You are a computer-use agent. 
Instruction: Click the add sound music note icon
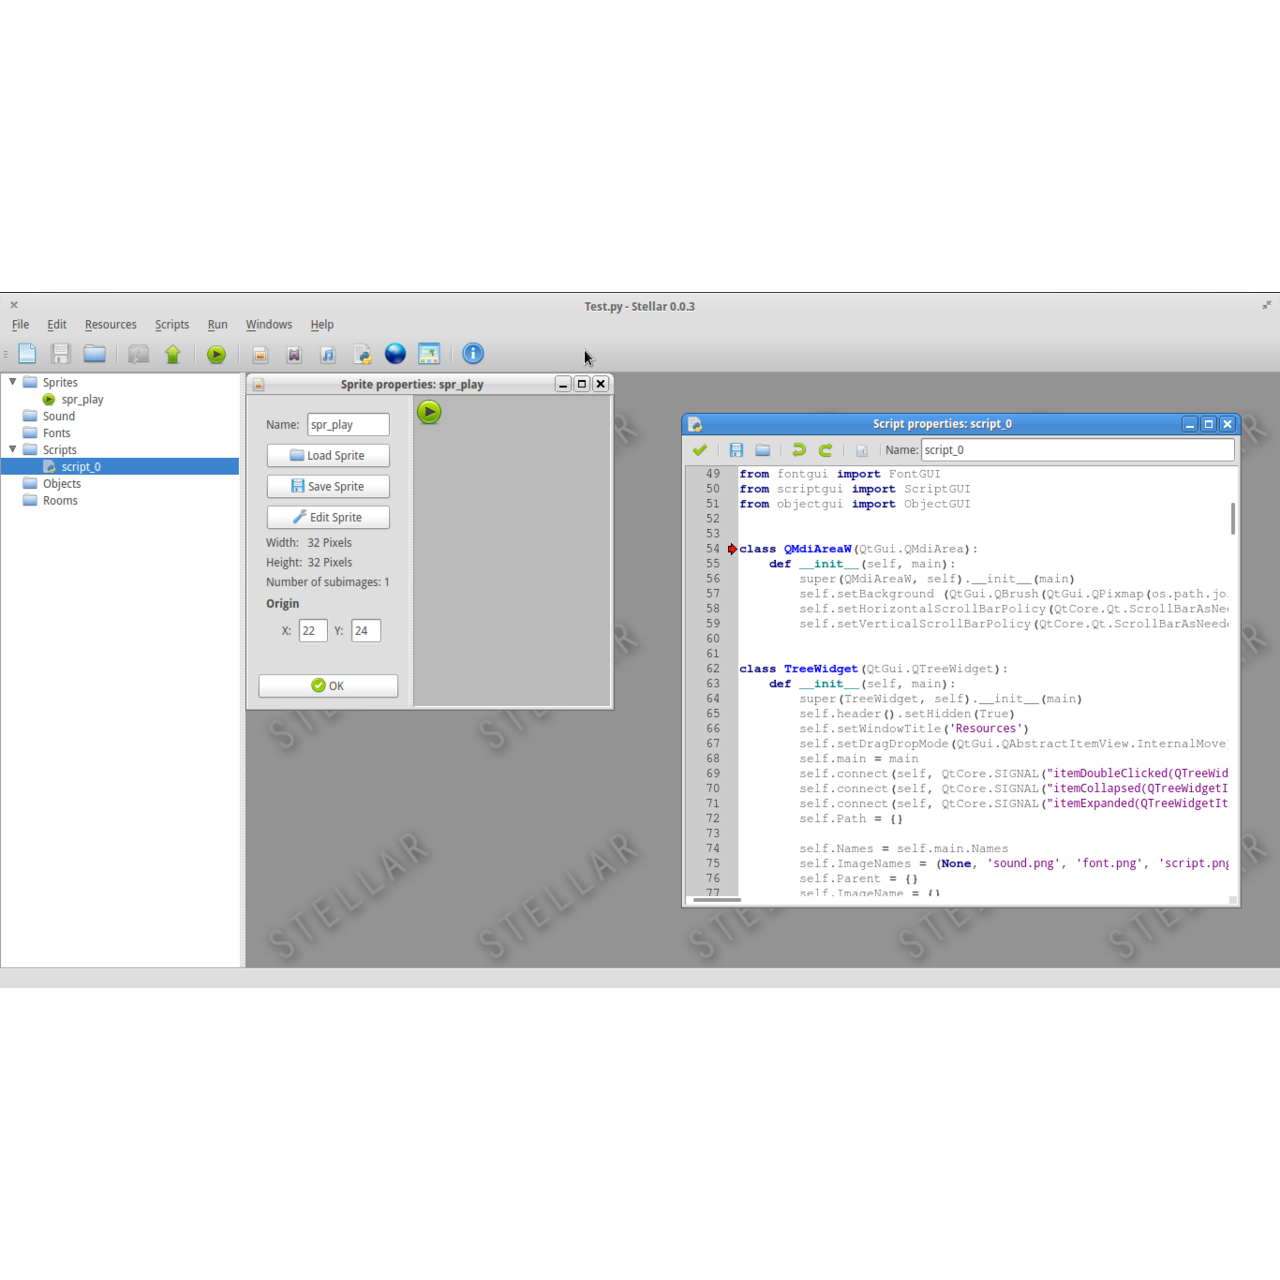pyautogui.click(x=327, y=354)
